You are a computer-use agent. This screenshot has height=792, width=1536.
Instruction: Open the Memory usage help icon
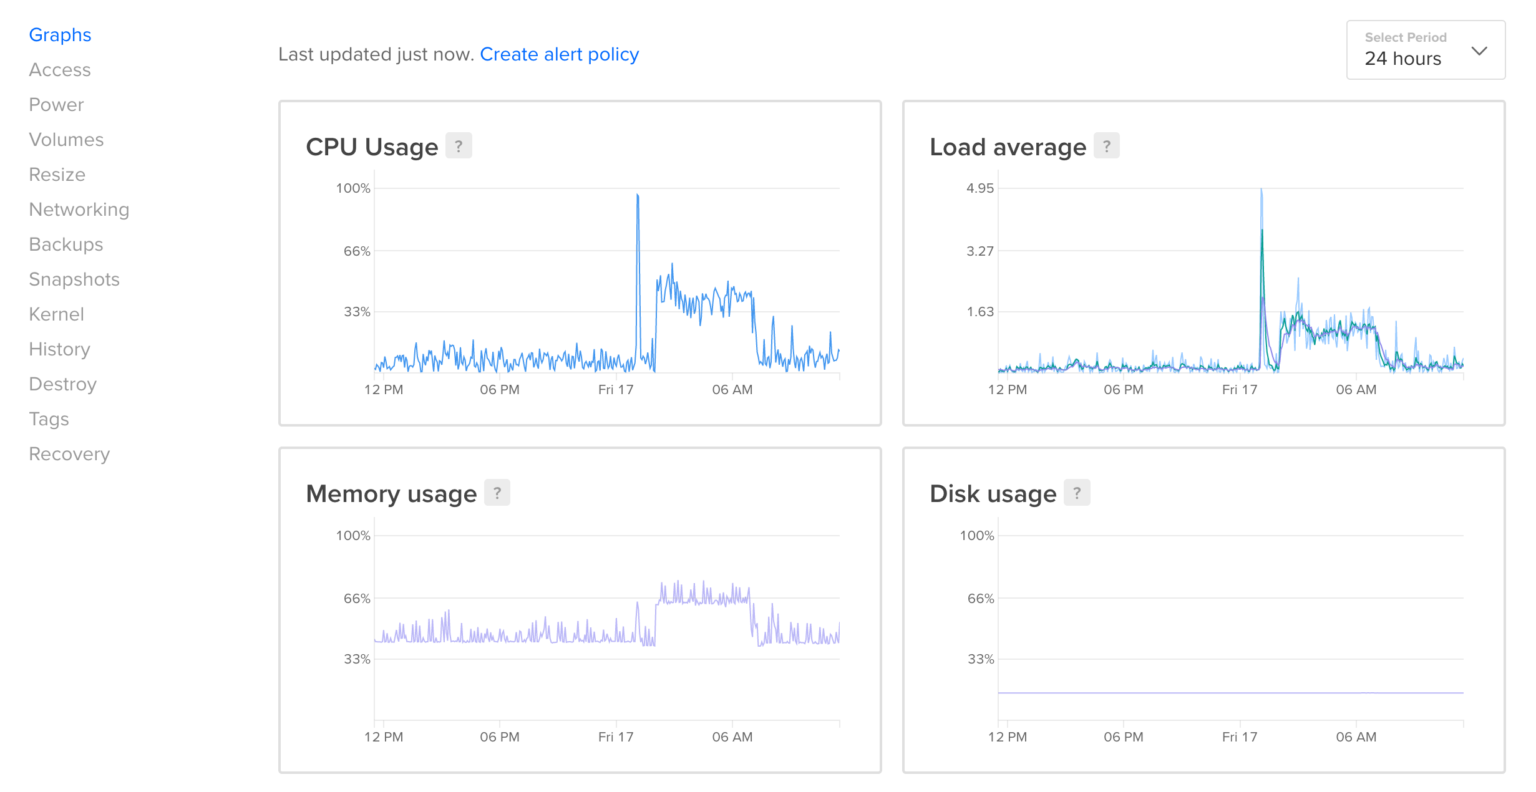coord(497,492)
